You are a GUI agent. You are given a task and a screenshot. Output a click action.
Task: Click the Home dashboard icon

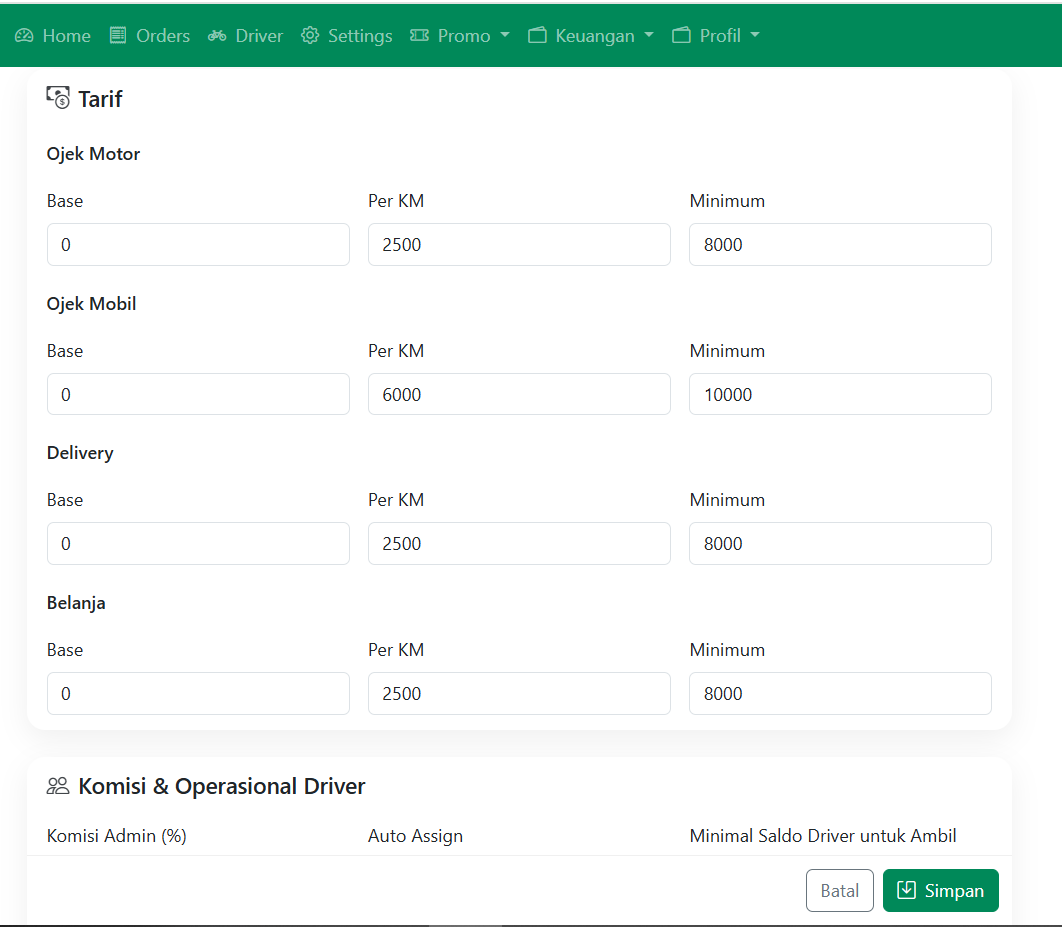(24, 36)
